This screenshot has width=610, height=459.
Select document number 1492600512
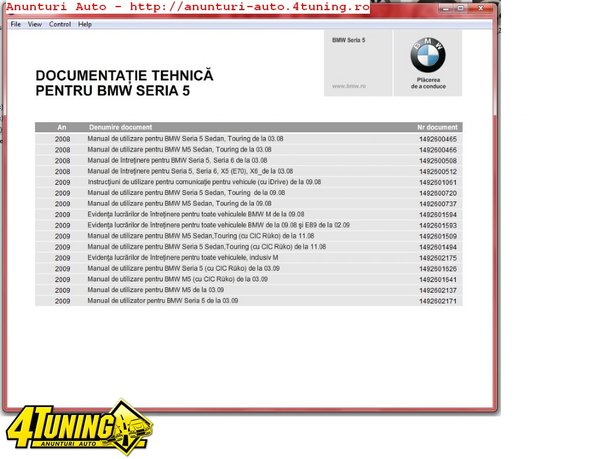pos(438,172)
